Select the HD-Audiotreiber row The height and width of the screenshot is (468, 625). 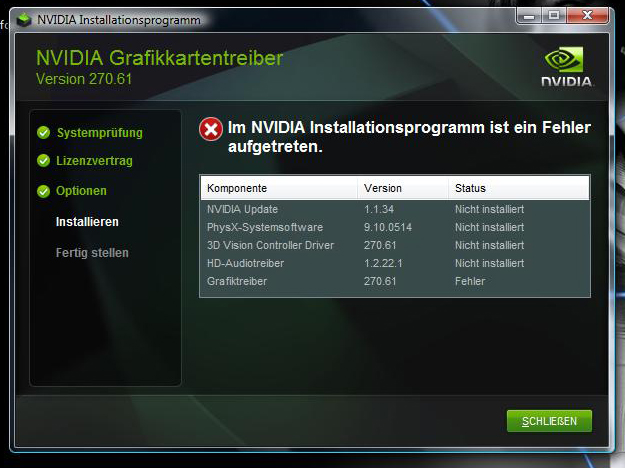click(395, 263)
